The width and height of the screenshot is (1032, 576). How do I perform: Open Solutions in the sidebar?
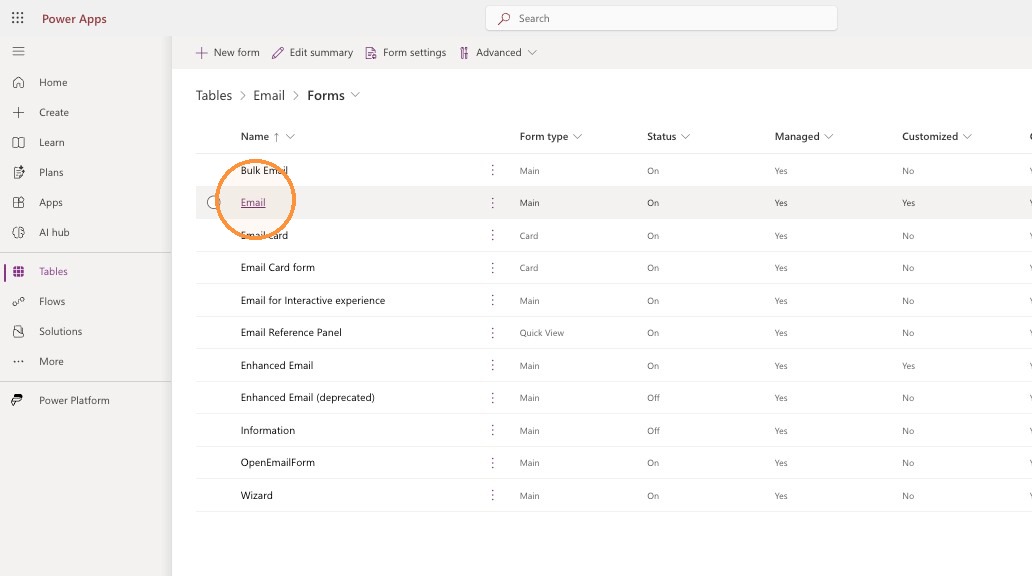(x=61, y=331)
